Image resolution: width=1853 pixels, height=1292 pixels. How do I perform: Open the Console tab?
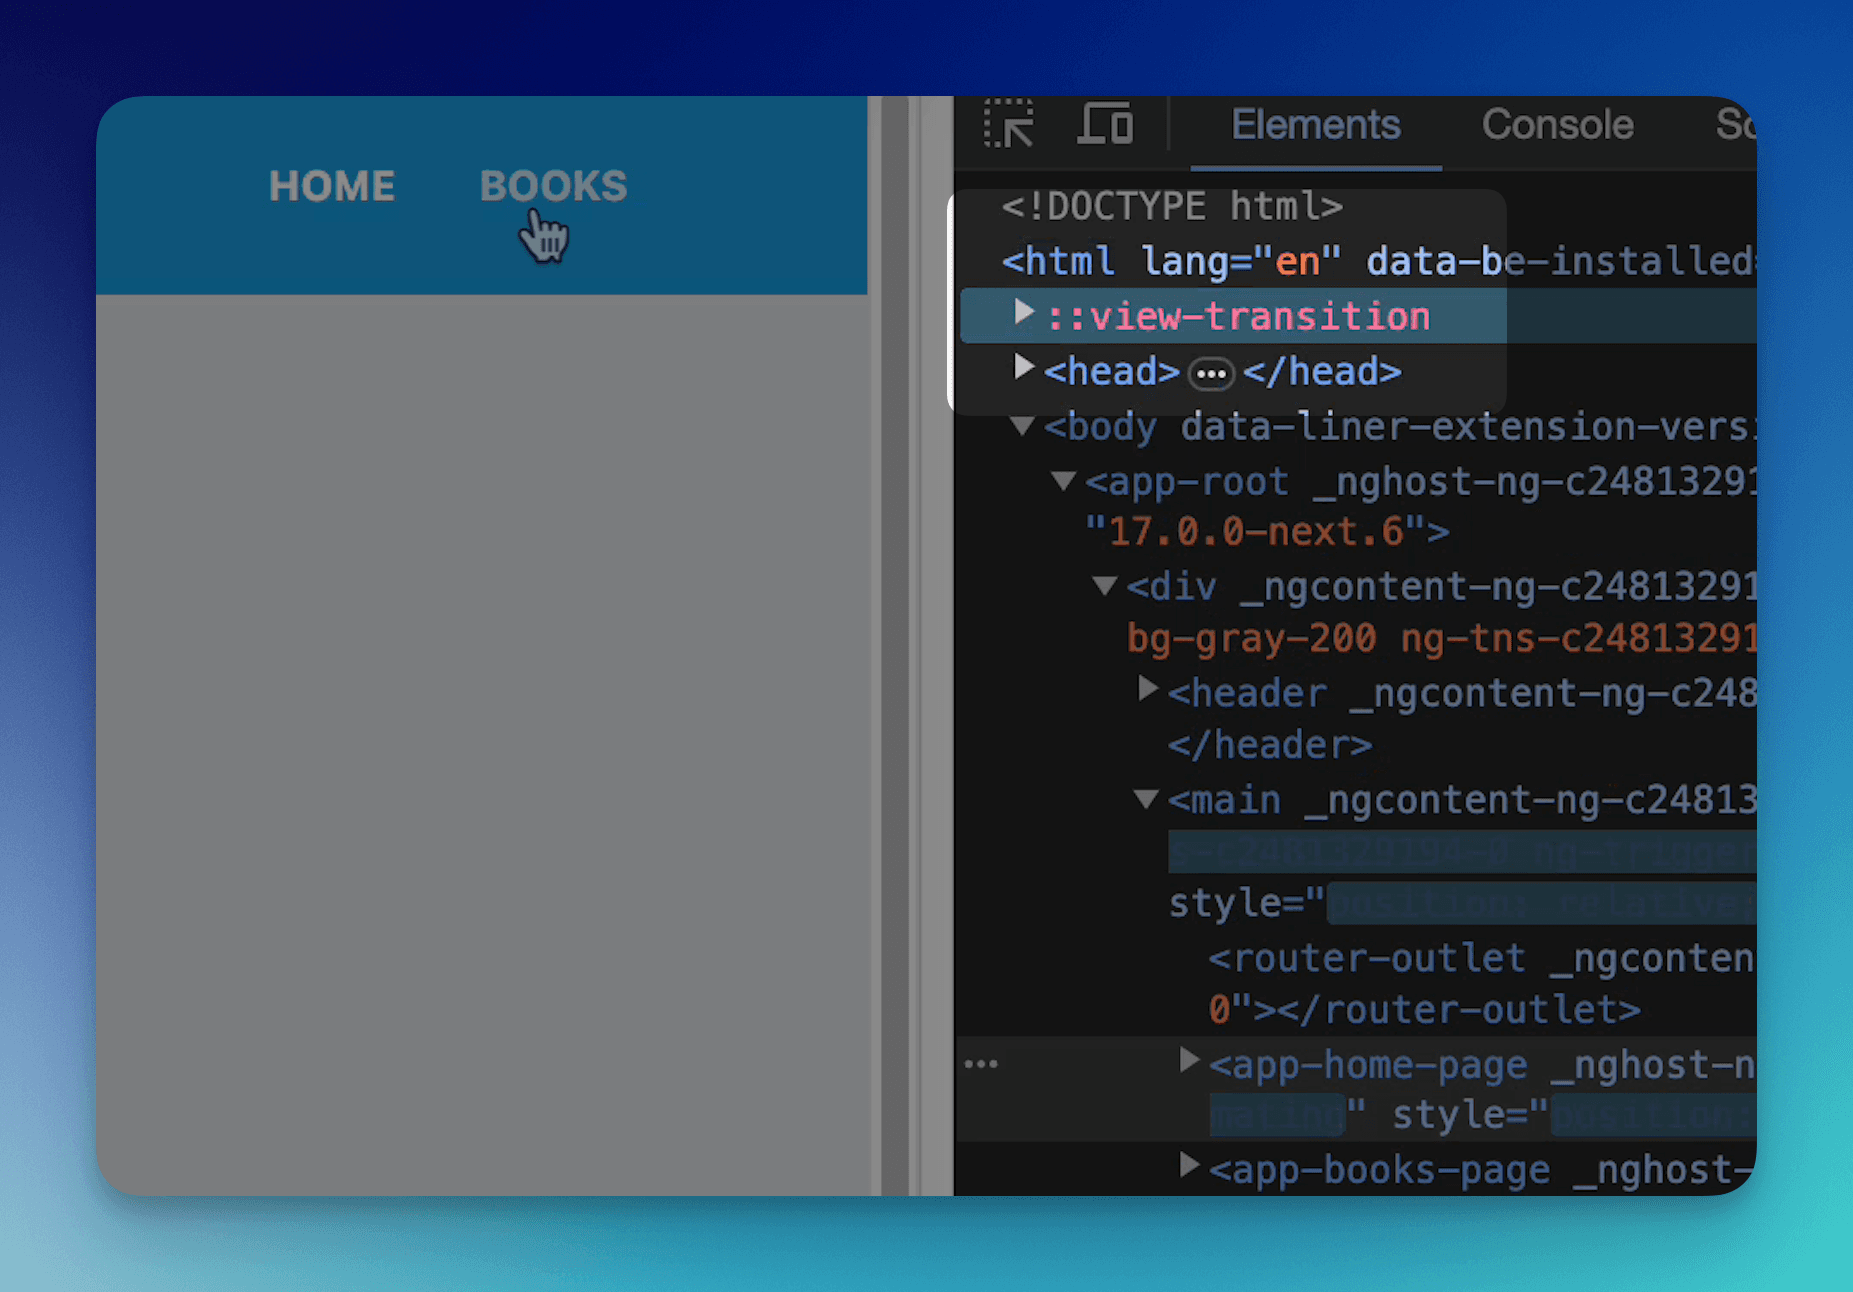pos(1557,125)
